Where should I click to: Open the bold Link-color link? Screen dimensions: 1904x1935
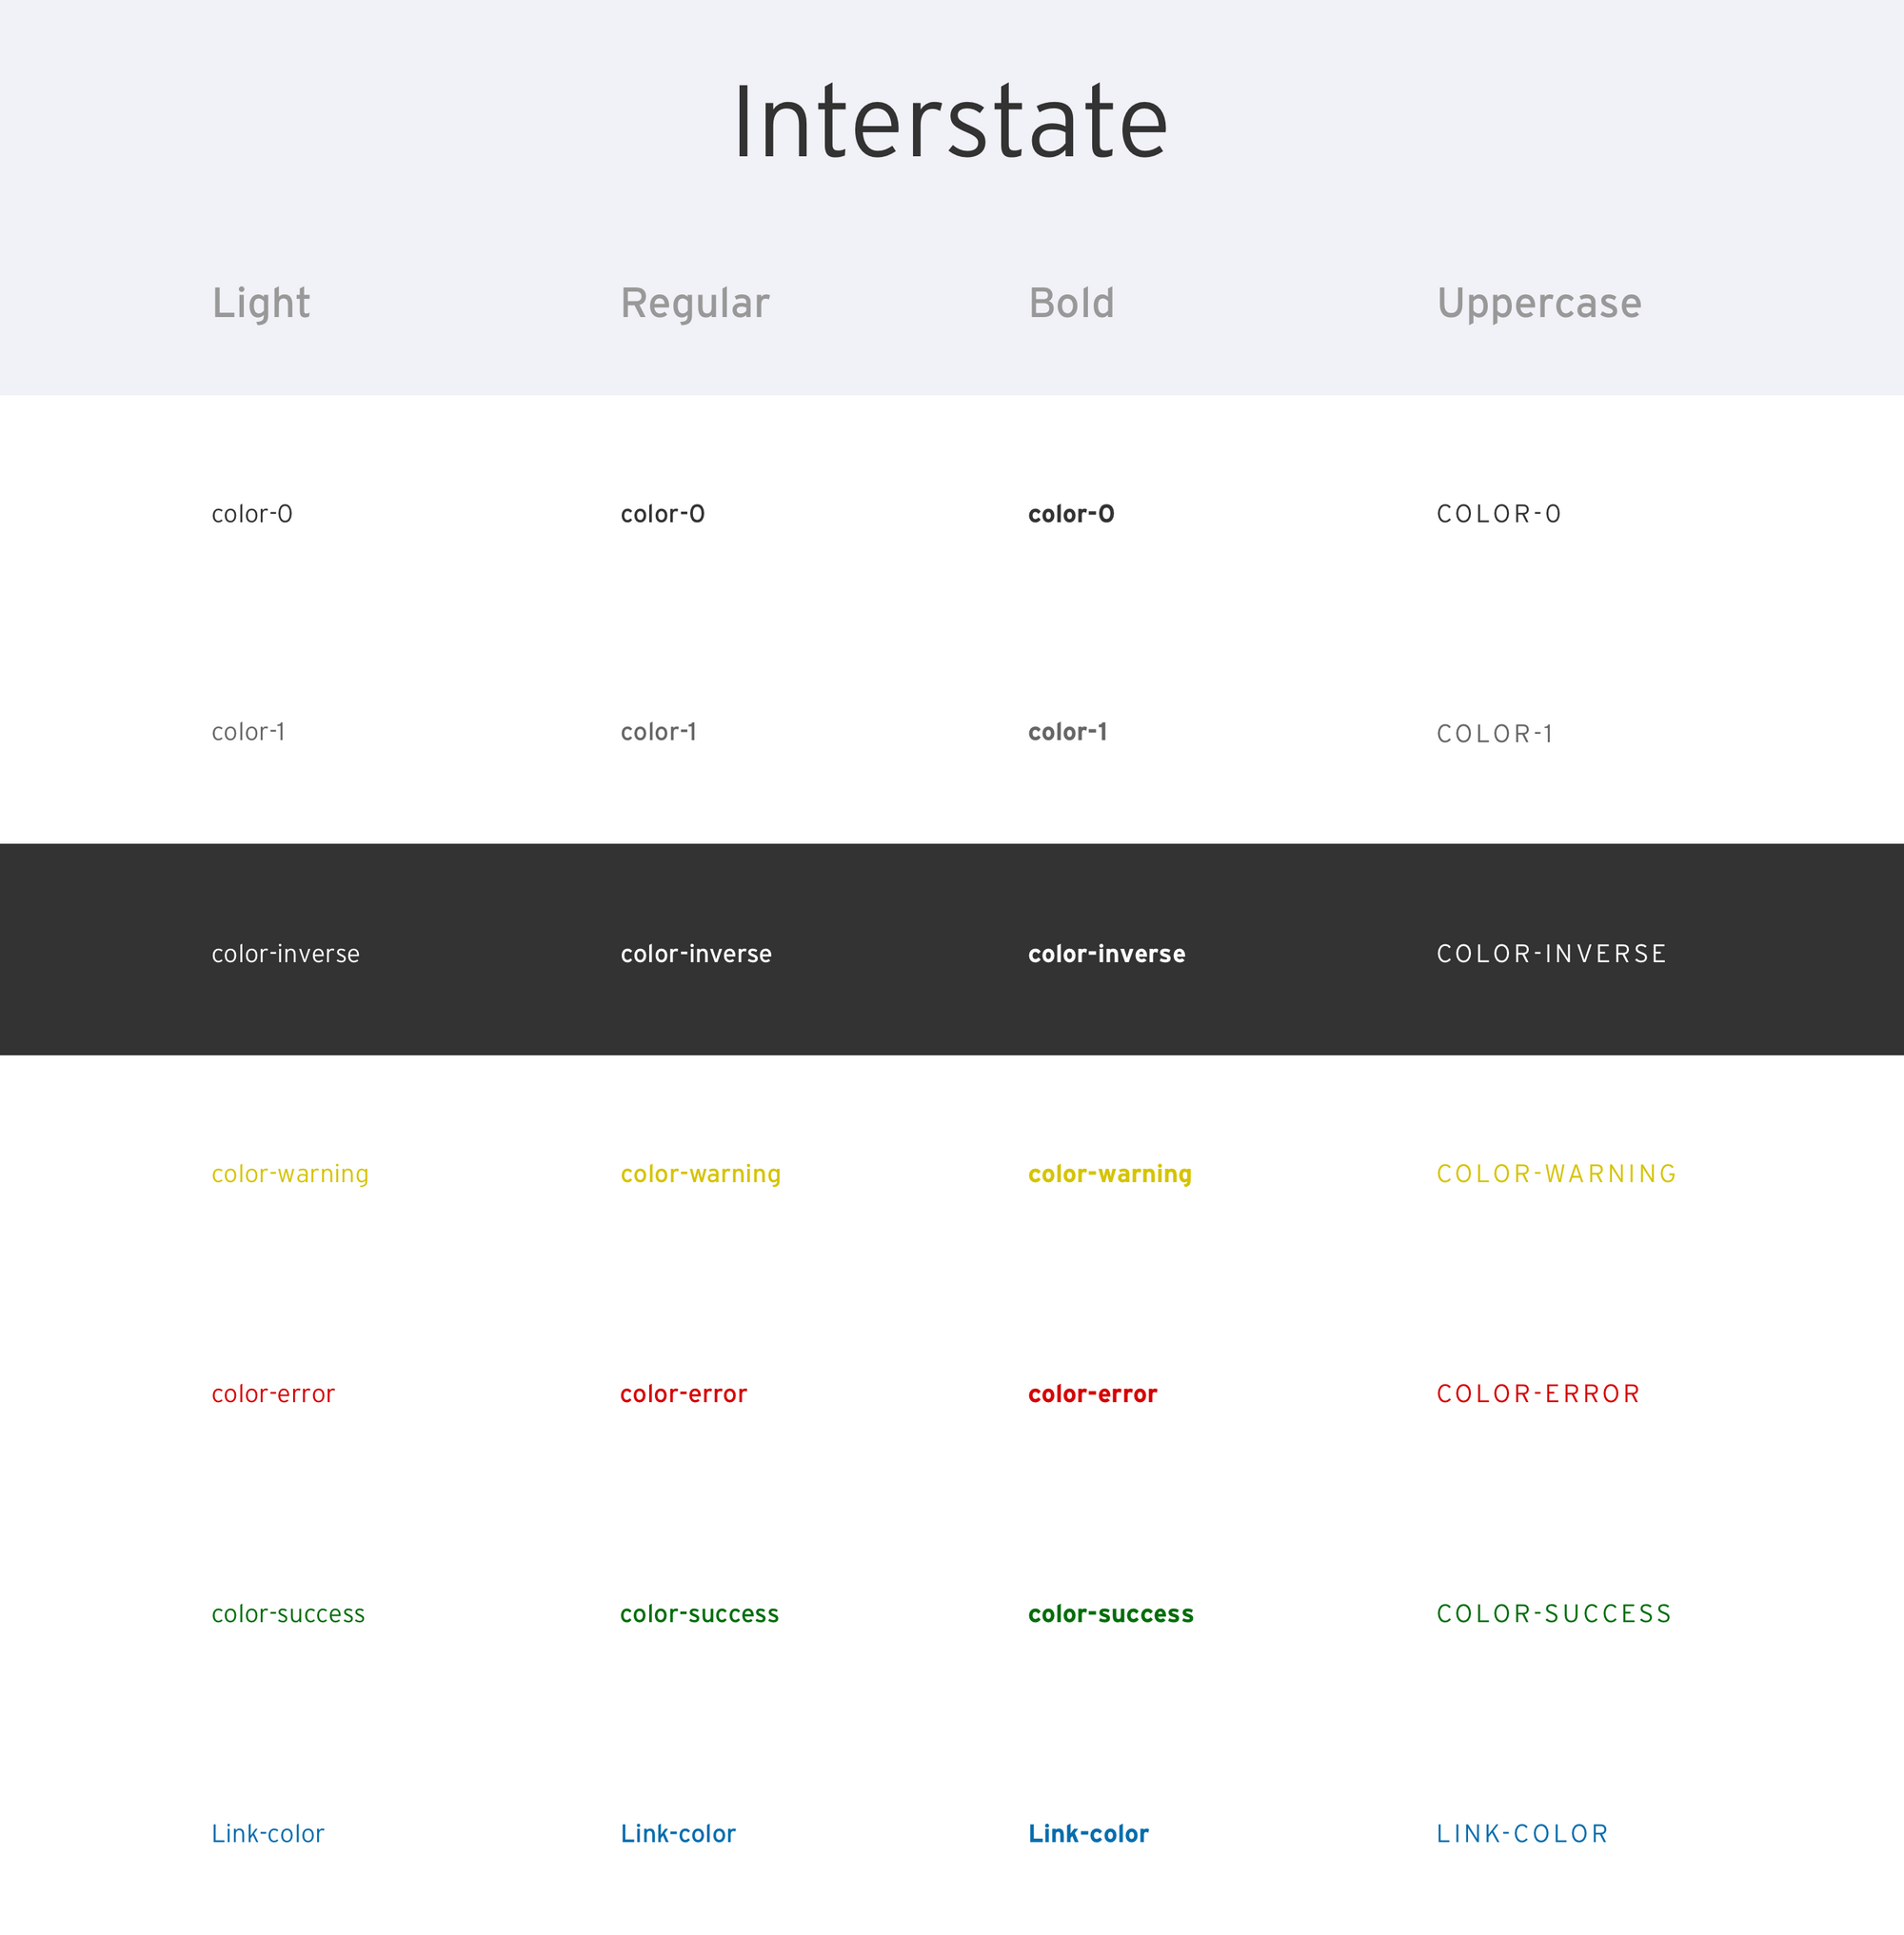[x=1088, y=1834]
